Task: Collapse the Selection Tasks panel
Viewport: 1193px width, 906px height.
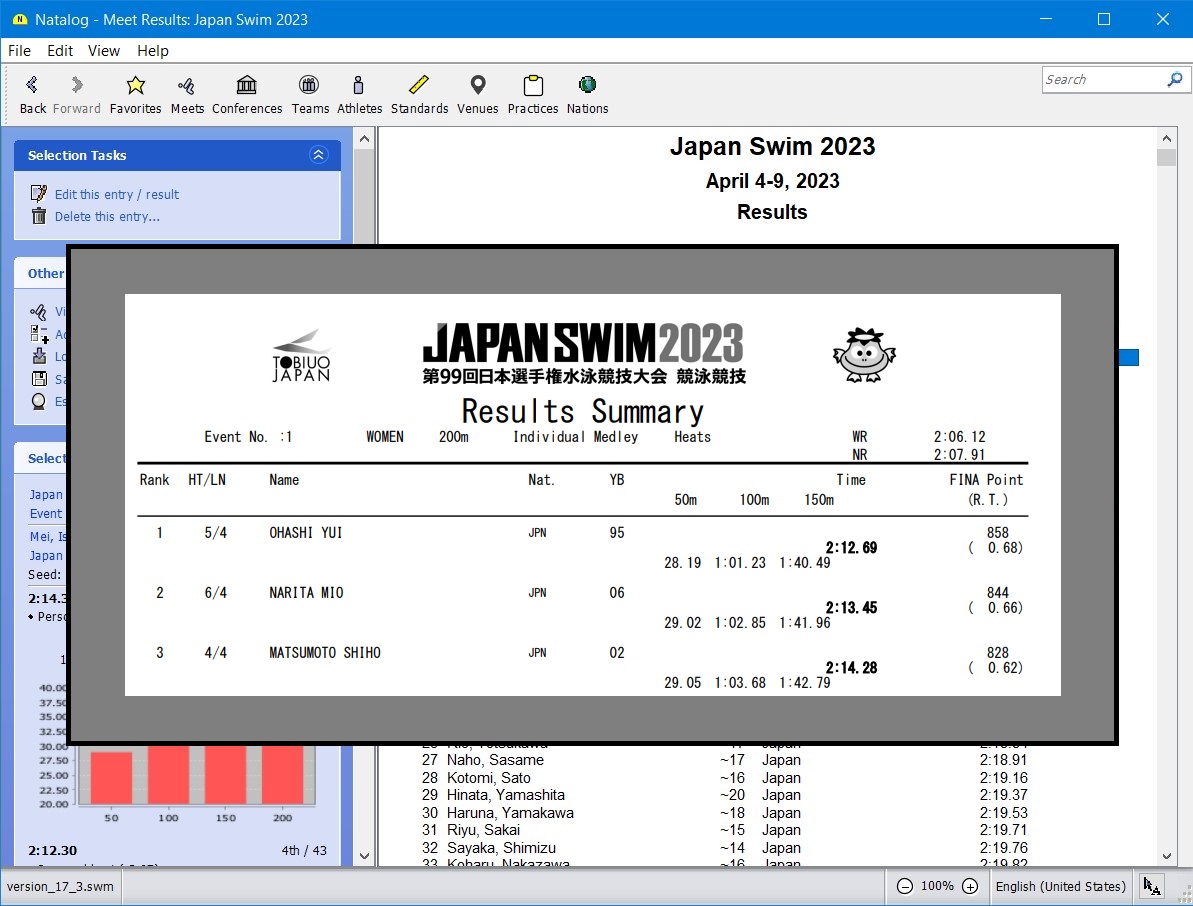Action: pyautogui.click(x=318, y=155)
